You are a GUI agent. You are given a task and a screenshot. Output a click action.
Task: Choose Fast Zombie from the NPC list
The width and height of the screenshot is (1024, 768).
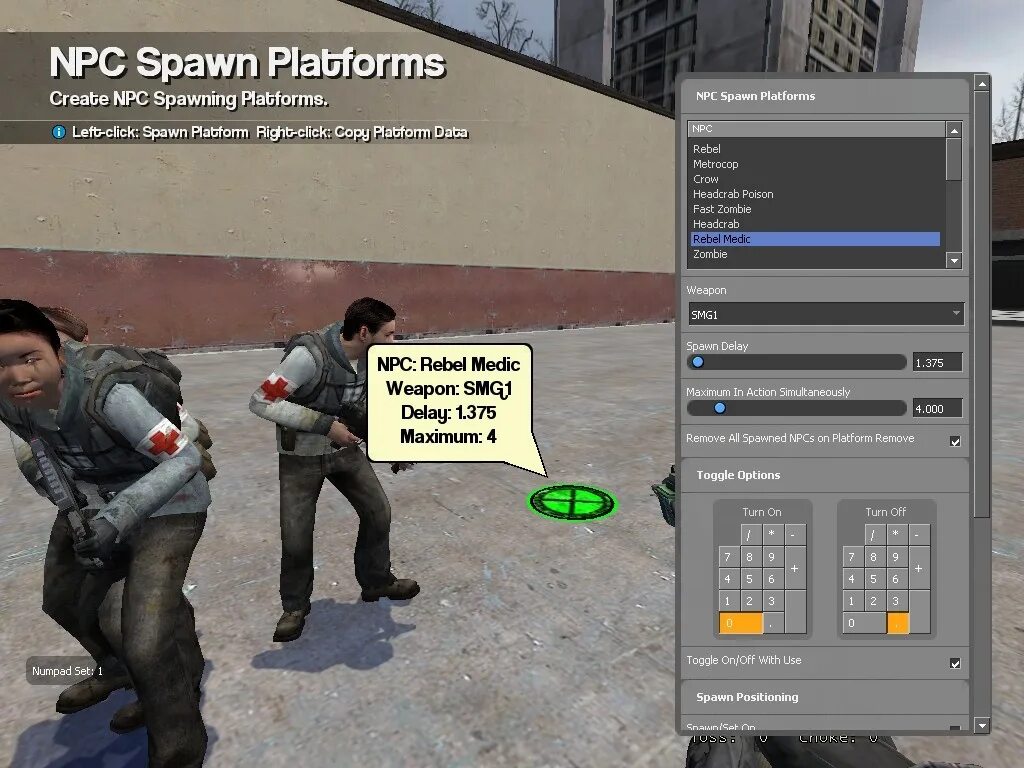tap(815, 209)
